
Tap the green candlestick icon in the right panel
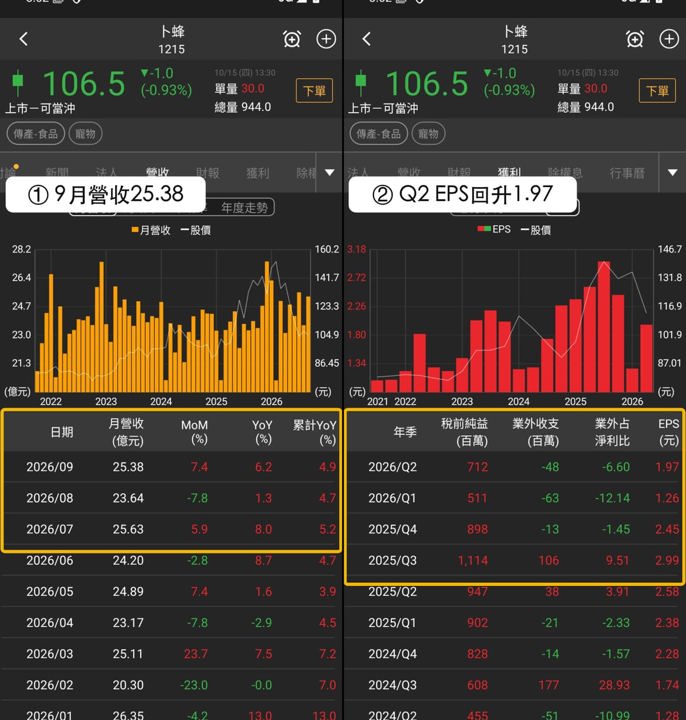[x=361, y=81]
